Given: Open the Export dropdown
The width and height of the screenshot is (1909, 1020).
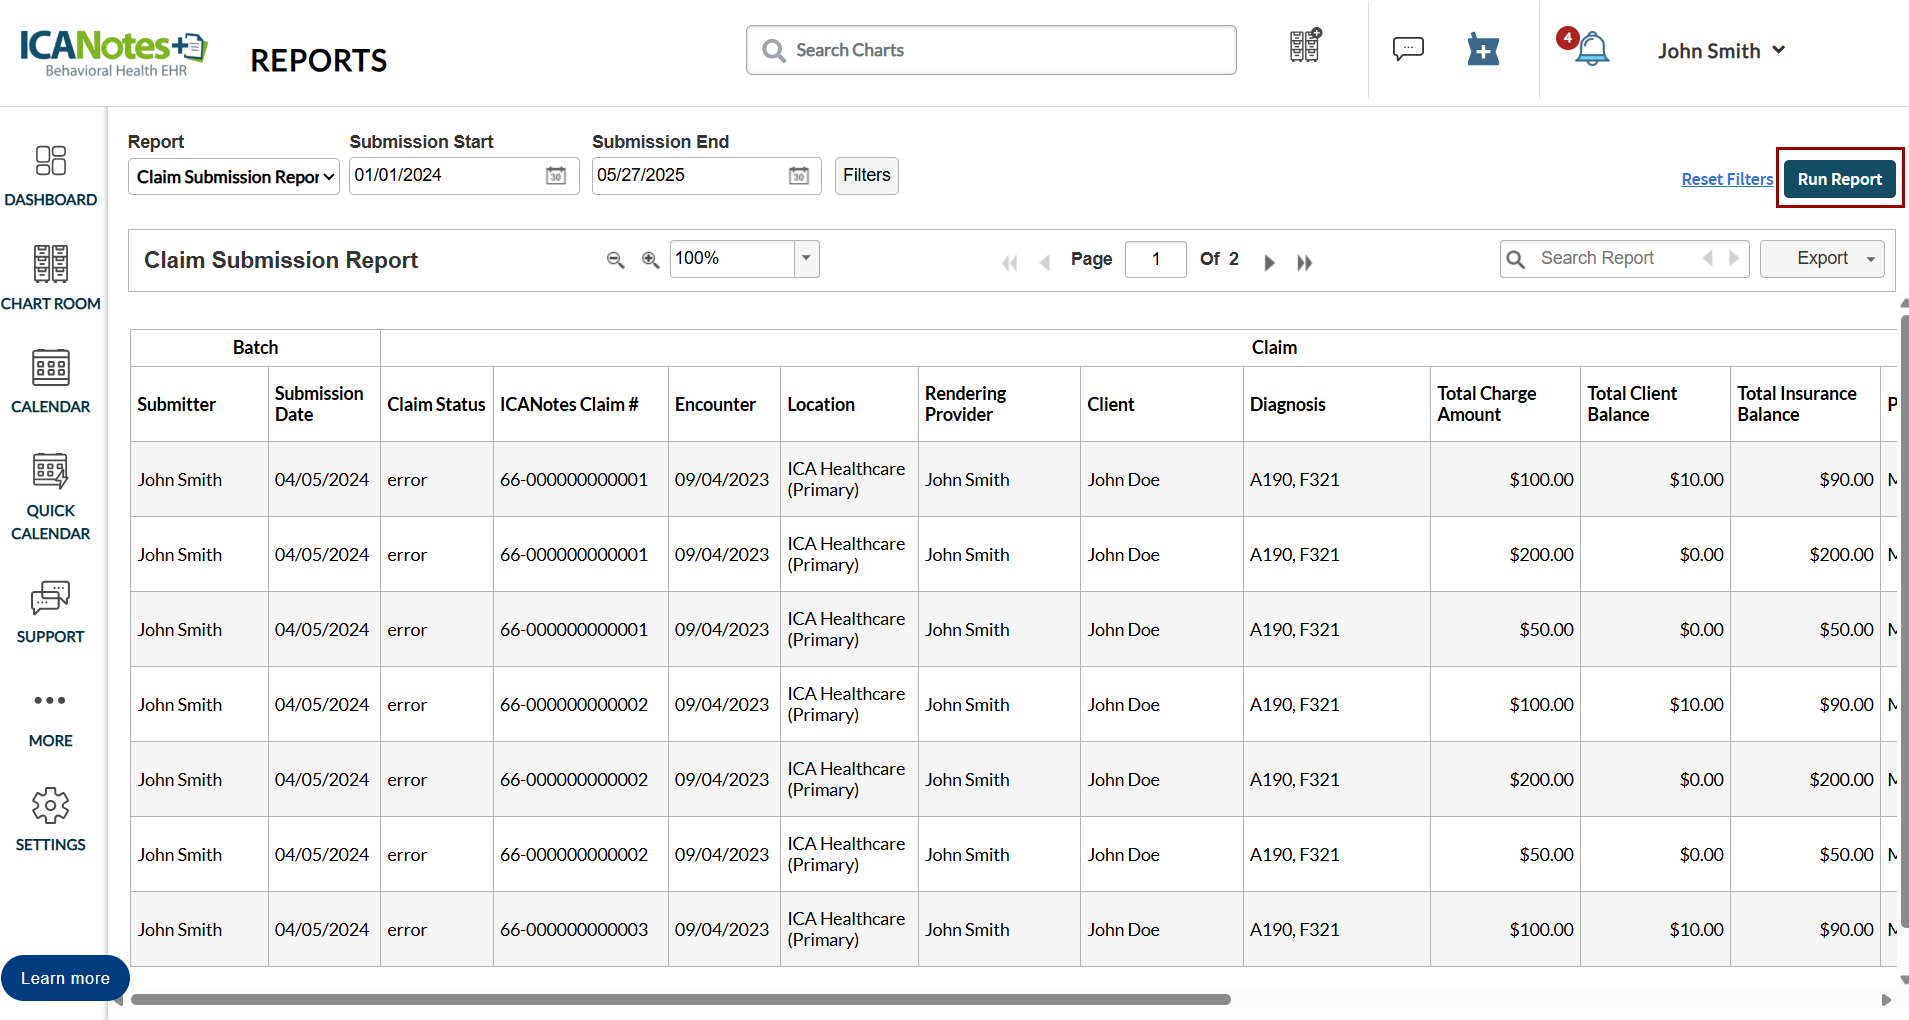Looking at the screenshot, I should [1822, 259].
